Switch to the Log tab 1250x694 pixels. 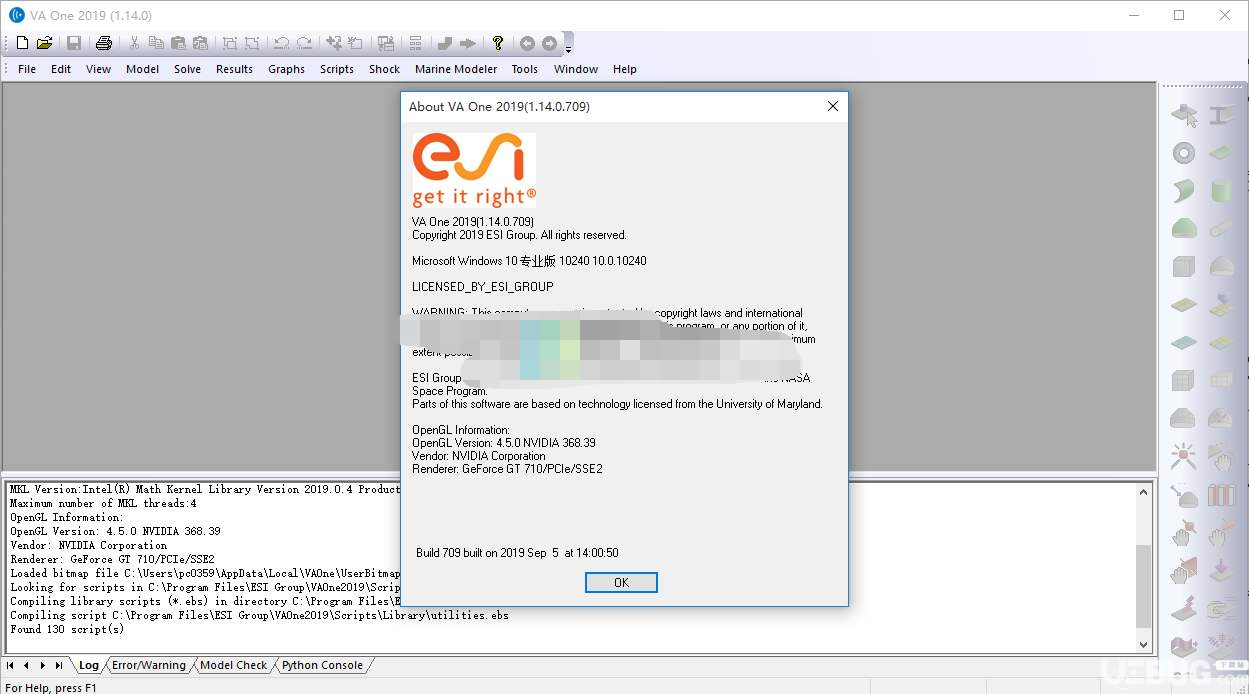click(x=89, y=665)
